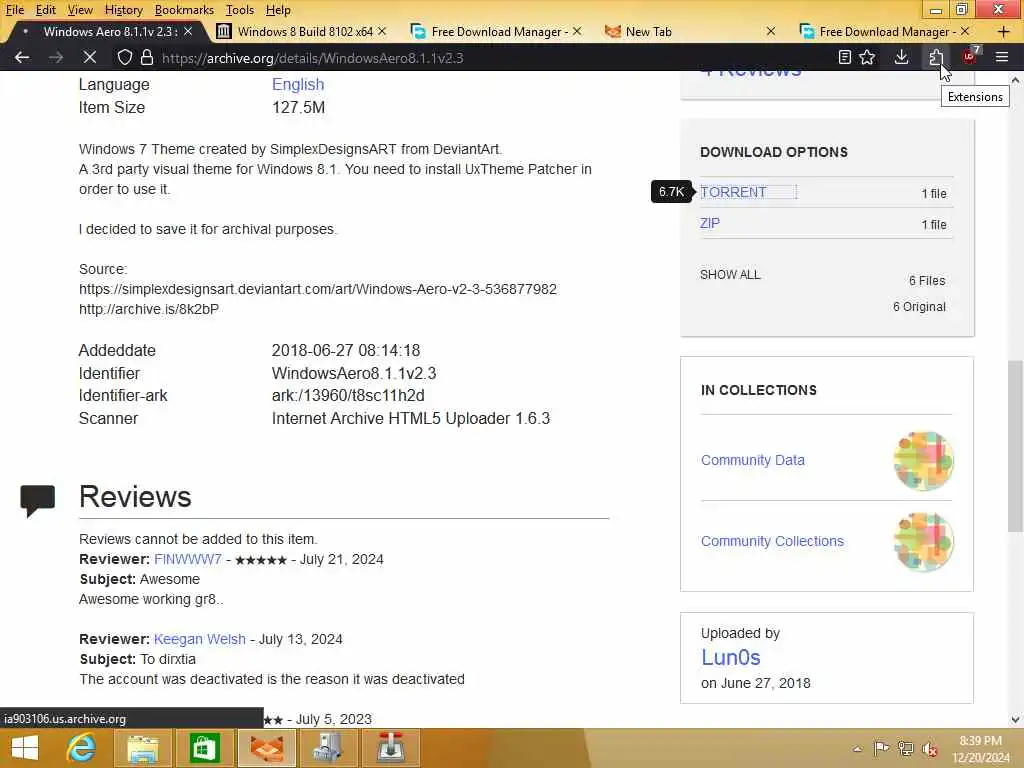Open the uBlock Origin extension icon
This screenshot has height=768, width=1024.
tap(969, 57)
